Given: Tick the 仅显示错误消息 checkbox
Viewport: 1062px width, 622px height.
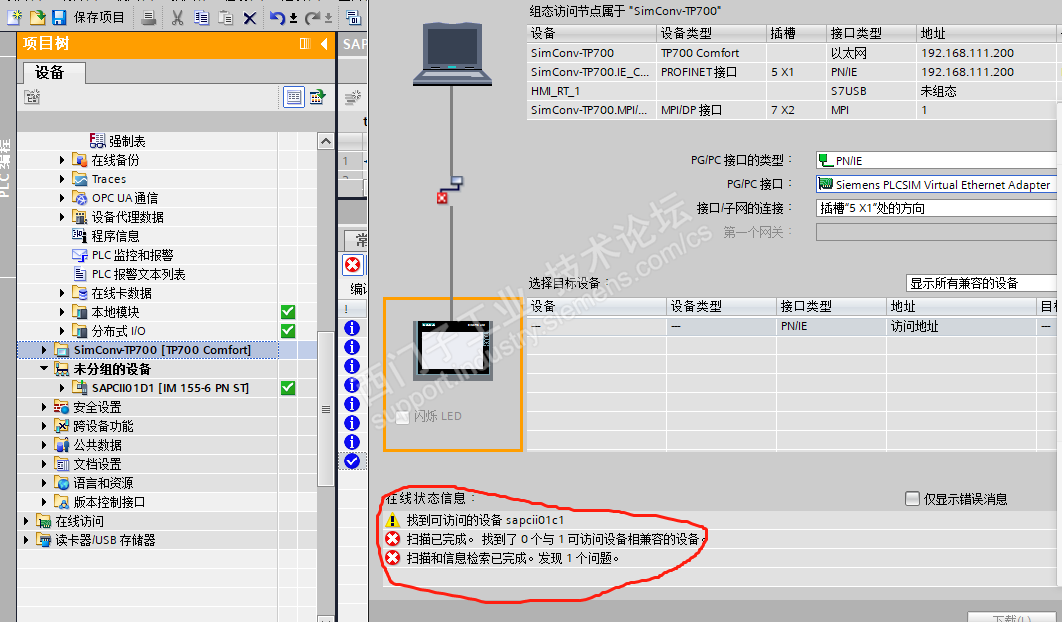Looking at the screenshot, I should point(912,499).
